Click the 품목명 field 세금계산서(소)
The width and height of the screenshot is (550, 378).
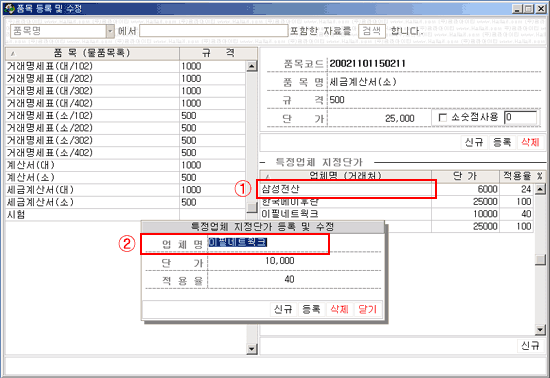[434, 82]
